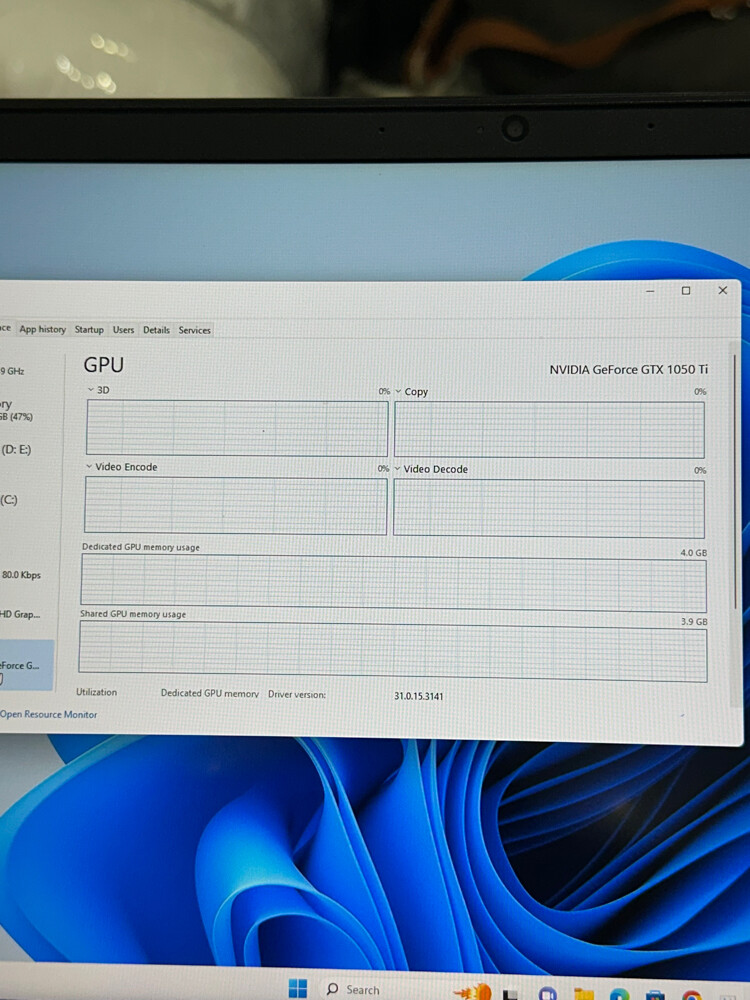Viewport: 750px width, 1000px height.
Task: Maximize the Task Manager window
Action: pyautogui.click(x=686, y=291)
